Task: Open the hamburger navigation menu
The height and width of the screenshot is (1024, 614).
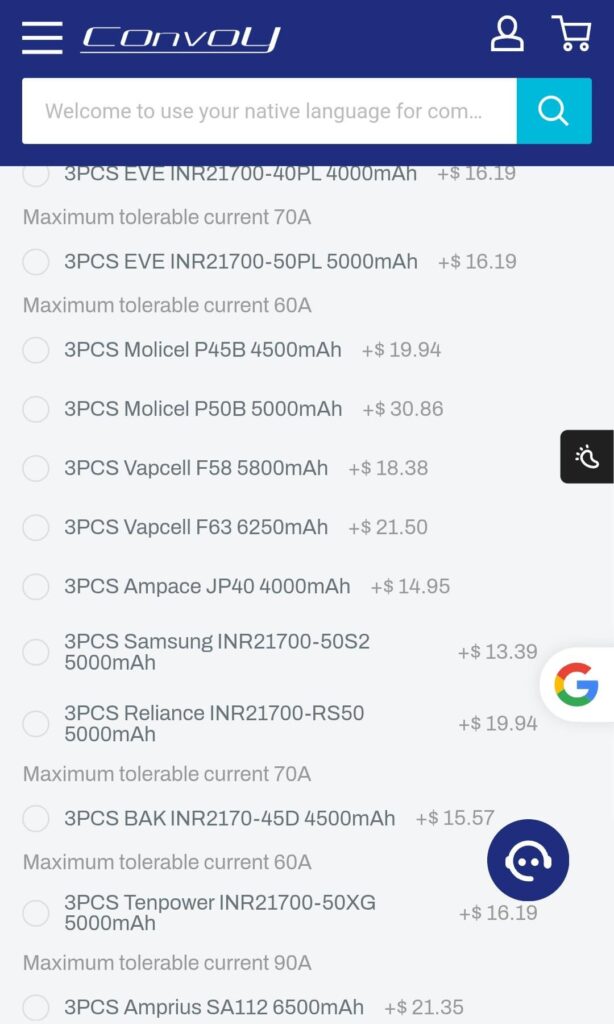Action: pos(42,38)
